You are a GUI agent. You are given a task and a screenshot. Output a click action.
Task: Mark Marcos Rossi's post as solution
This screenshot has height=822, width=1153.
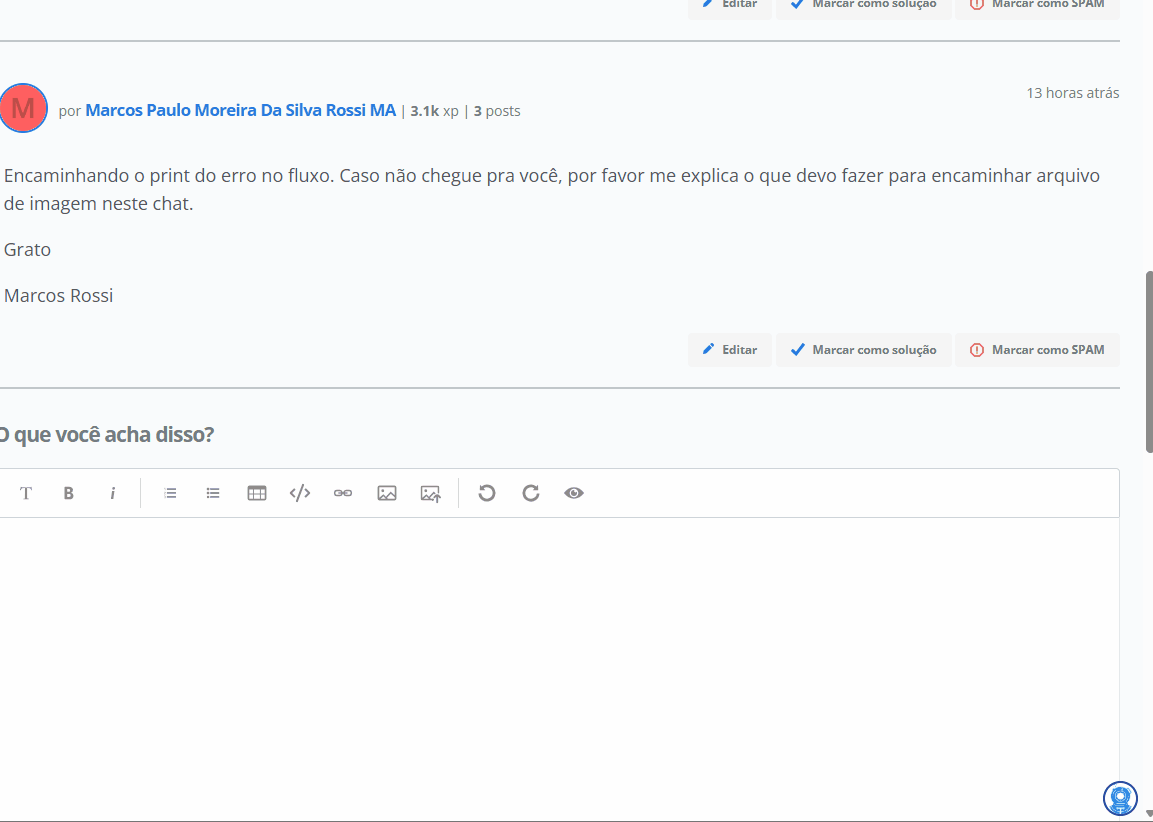pyautogui.click(x=863, y=350)
